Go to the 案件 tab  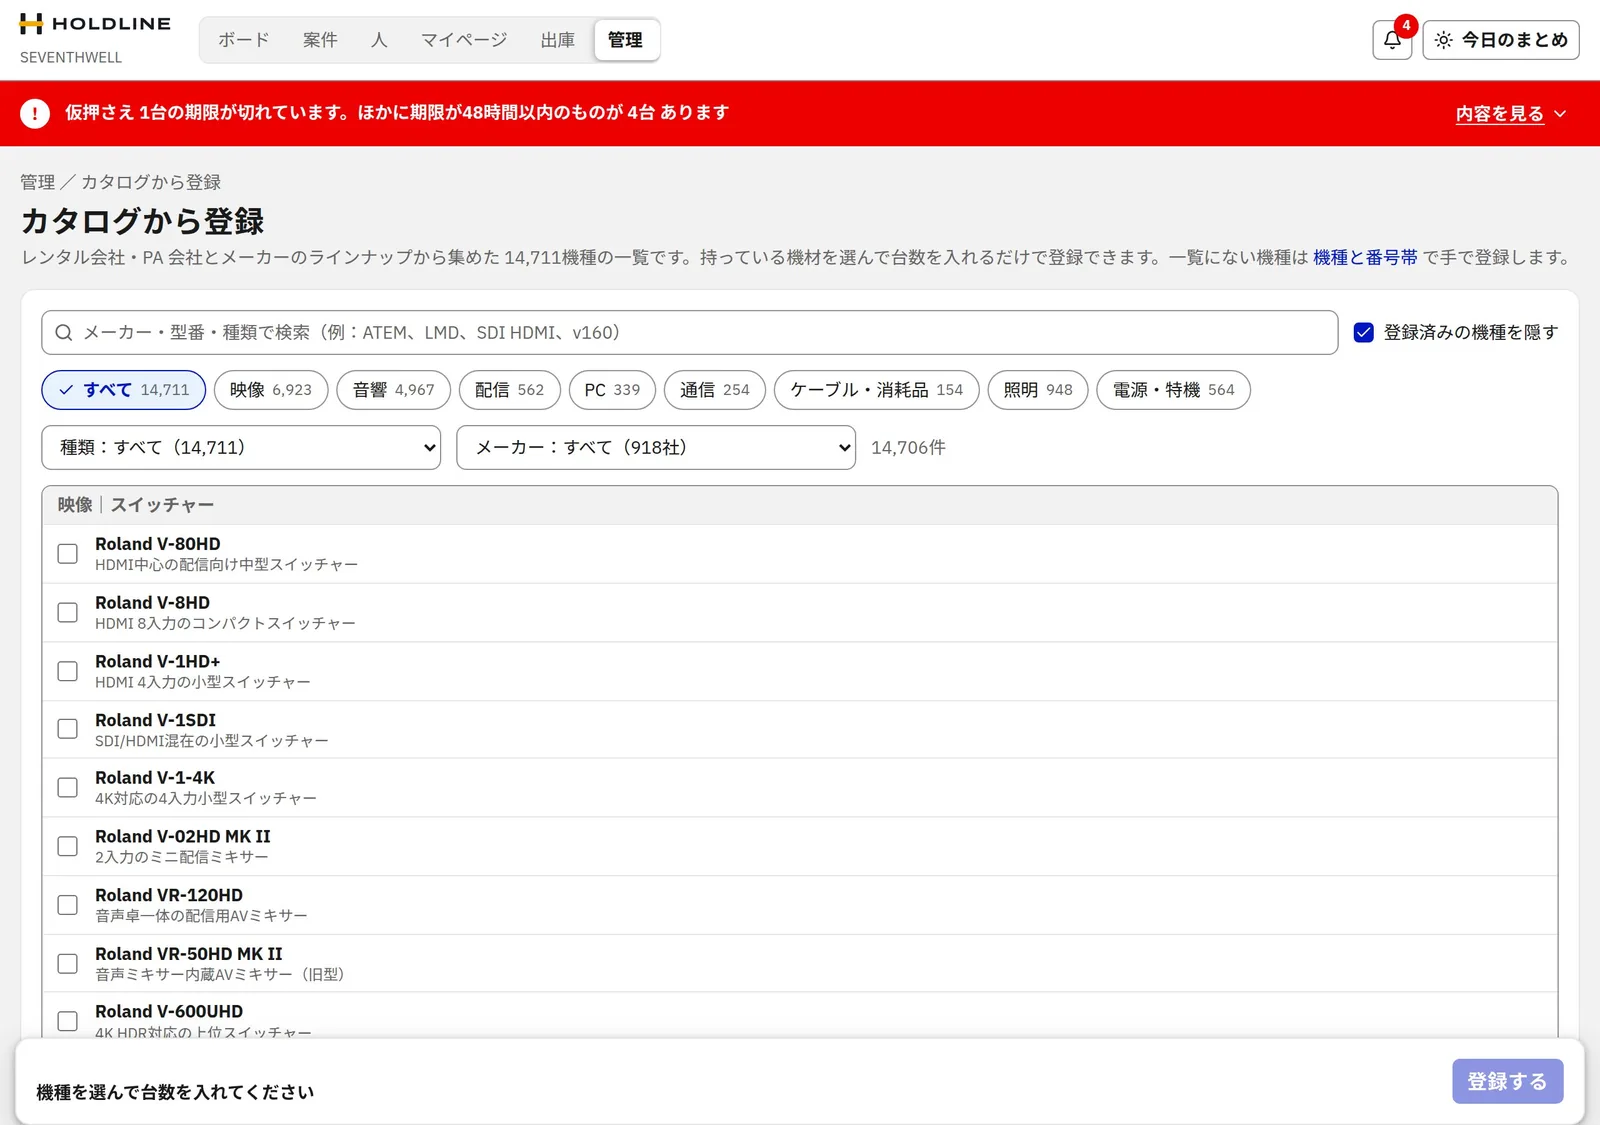tap(320, 40)
